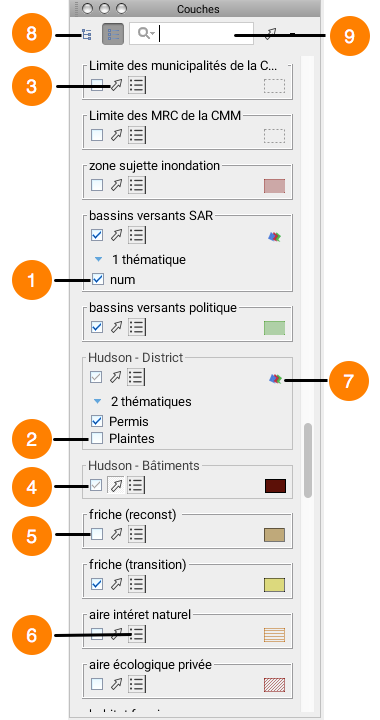Image resolution: width=380 pixels, height=720 pixels.
Task: Click the friche (transition) yellow swatch
Action: tap(274, 585)
